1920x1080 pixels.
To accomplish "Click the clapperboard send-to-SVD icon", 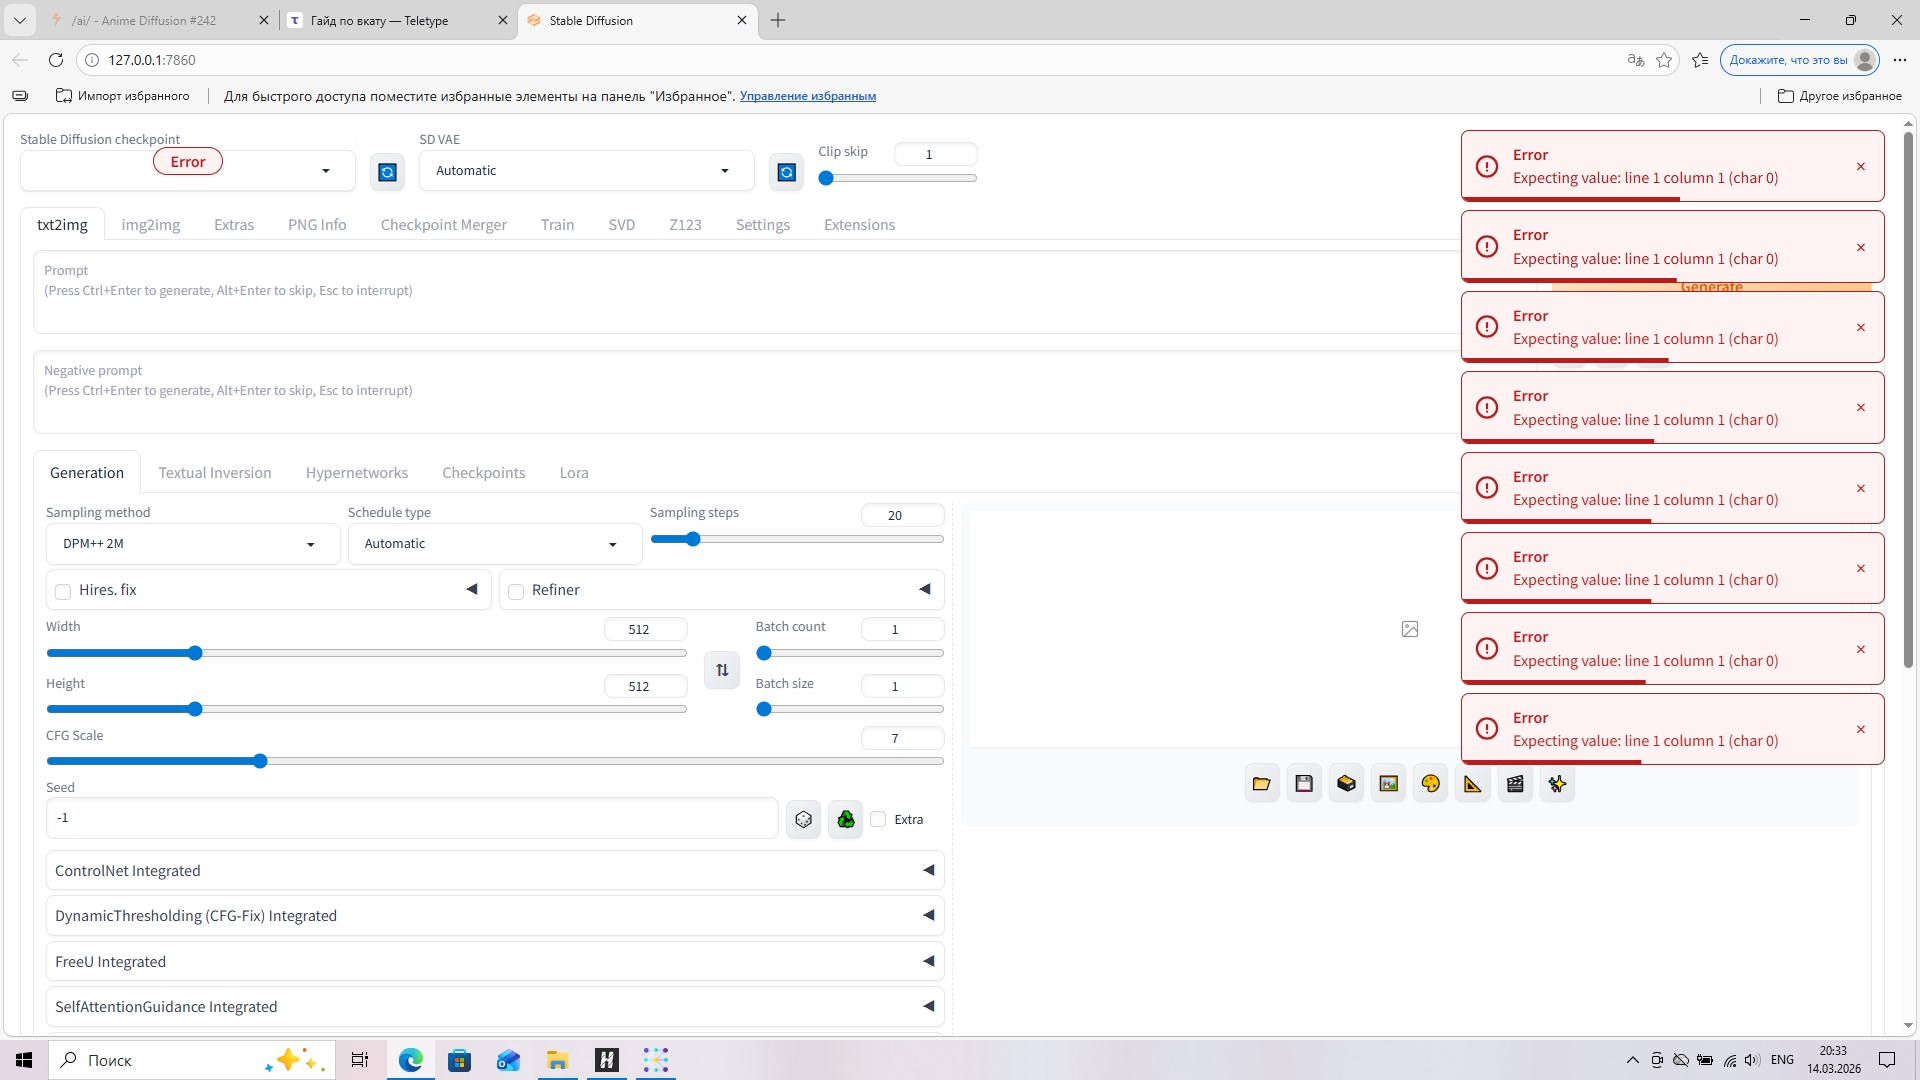I will click(1515, 784).
